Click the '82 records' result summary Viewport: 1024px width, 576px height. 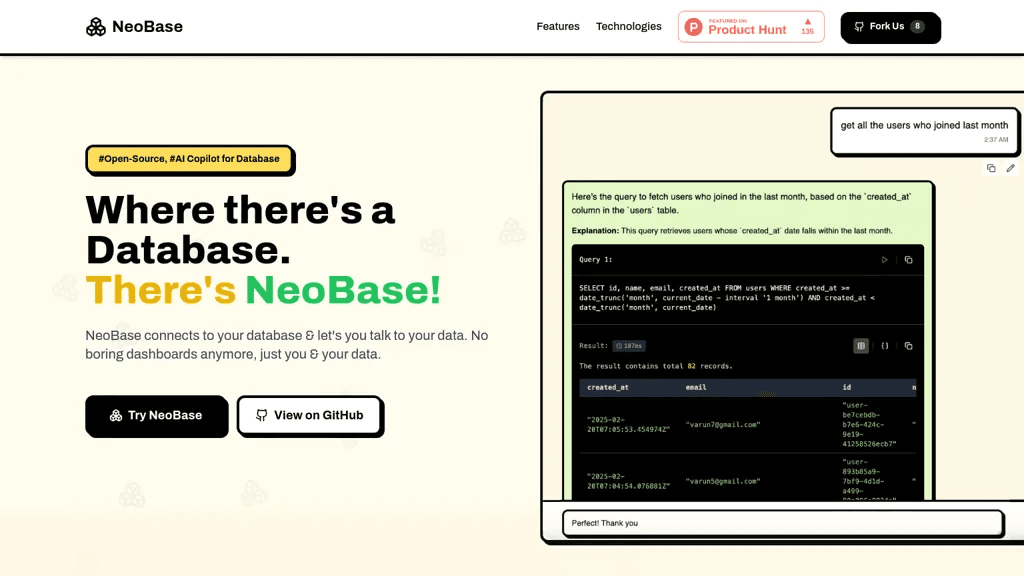click(656, 366)
